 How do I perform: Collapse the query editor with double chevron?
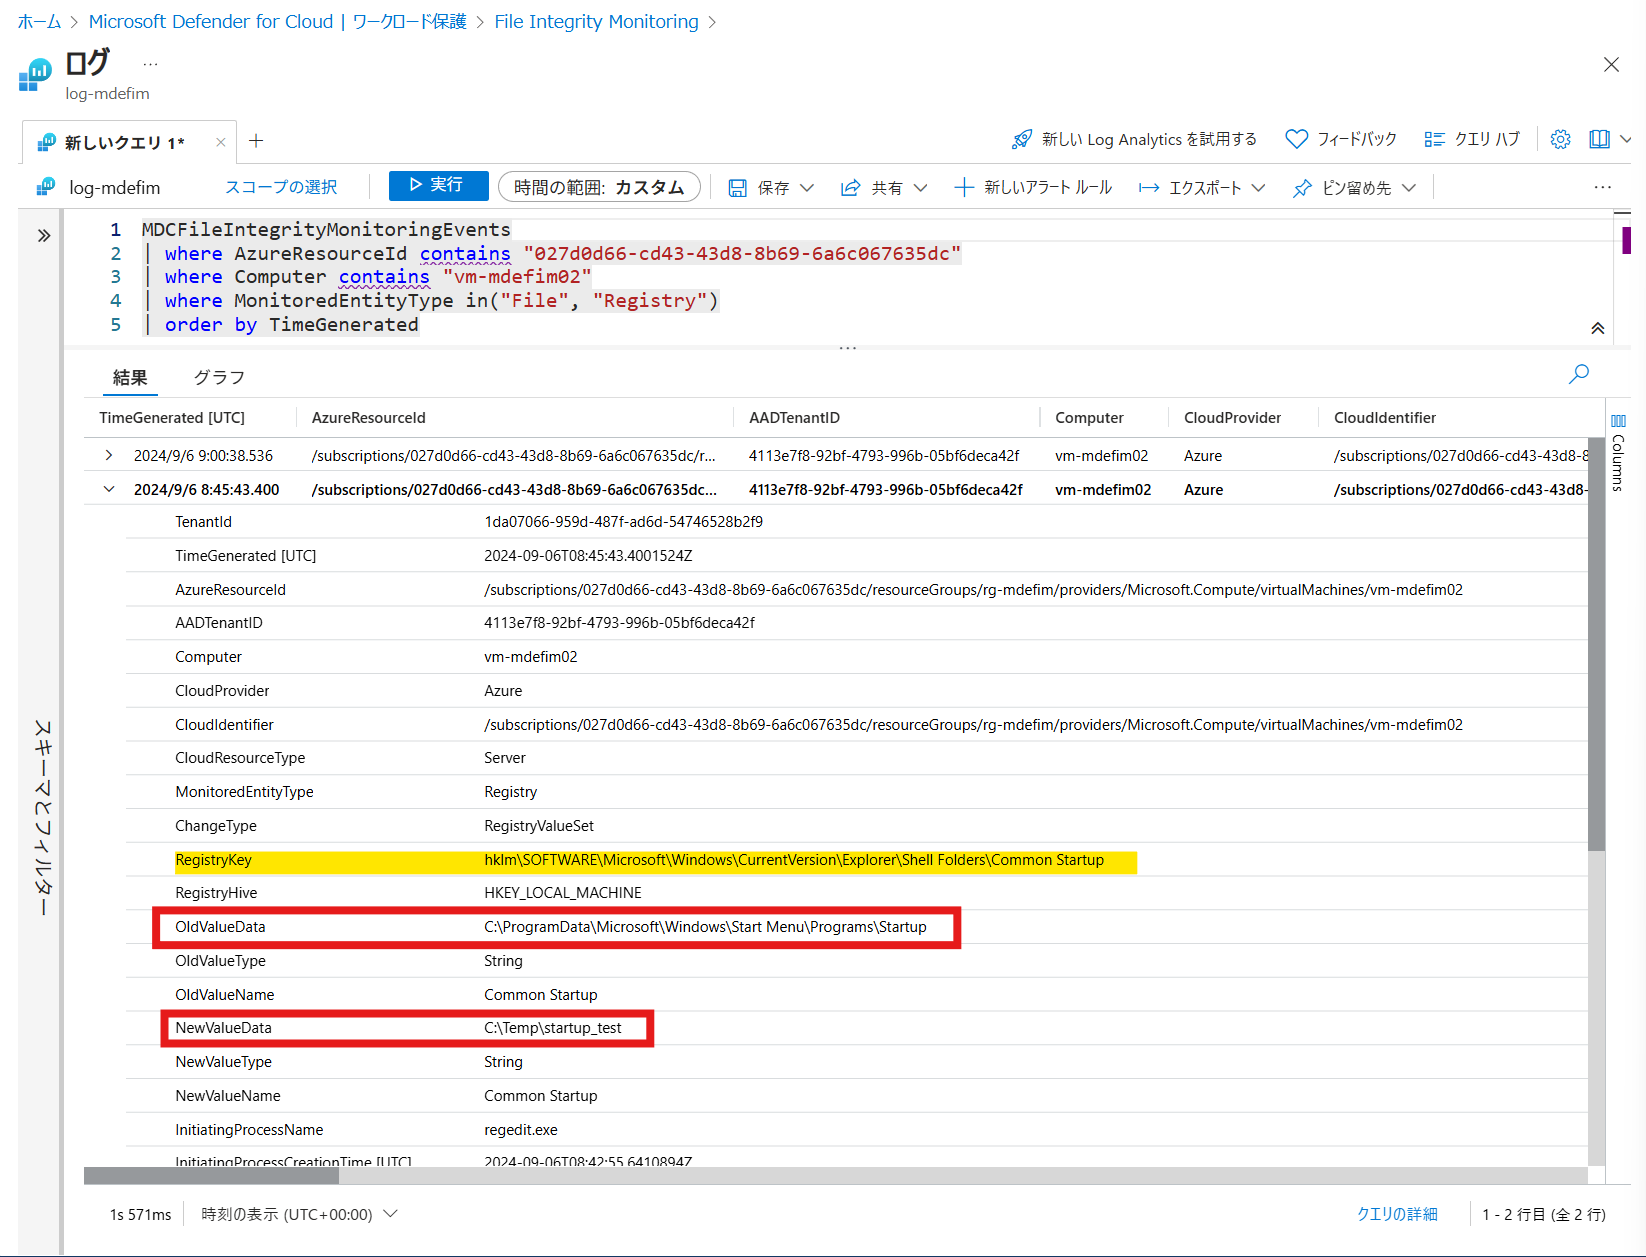pyautogui.click(x=1598, y=328)
